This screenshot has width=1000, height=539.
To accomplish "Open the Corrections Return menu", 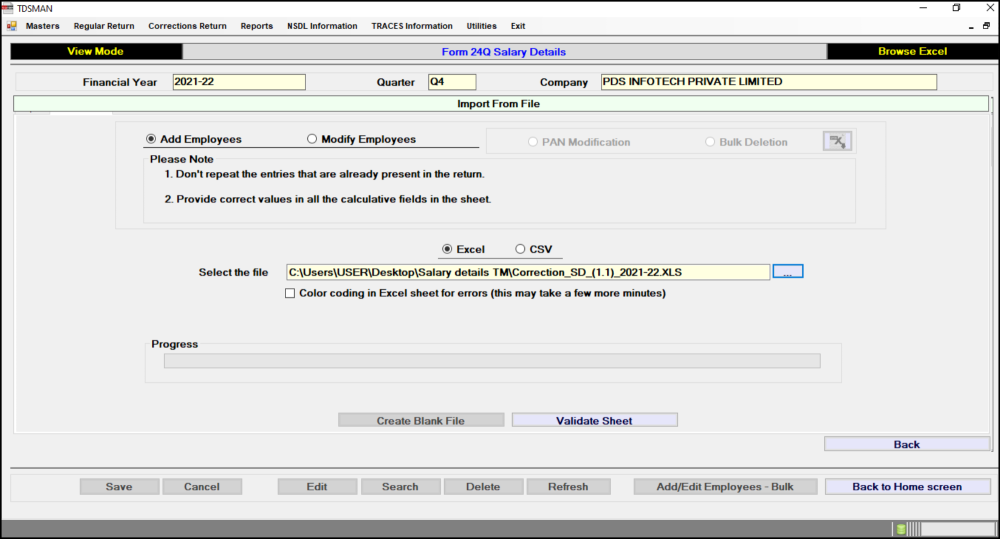I will [x=188, y=26].
